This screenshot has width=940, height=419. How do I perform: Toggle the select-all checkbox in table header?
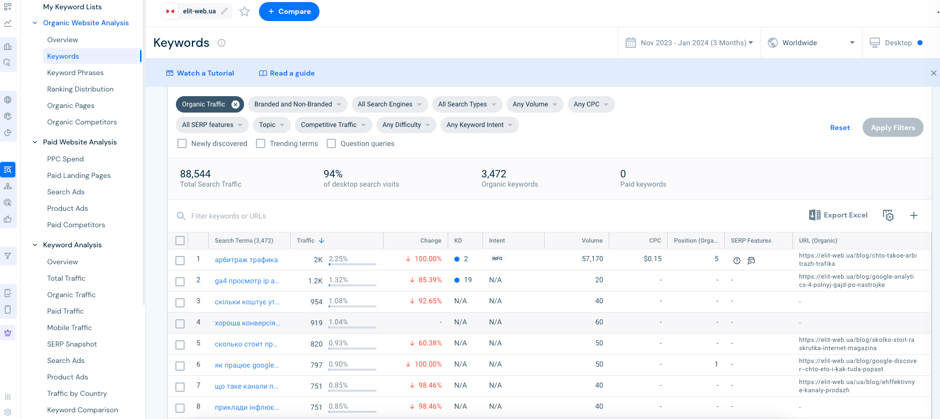[180, 240]
